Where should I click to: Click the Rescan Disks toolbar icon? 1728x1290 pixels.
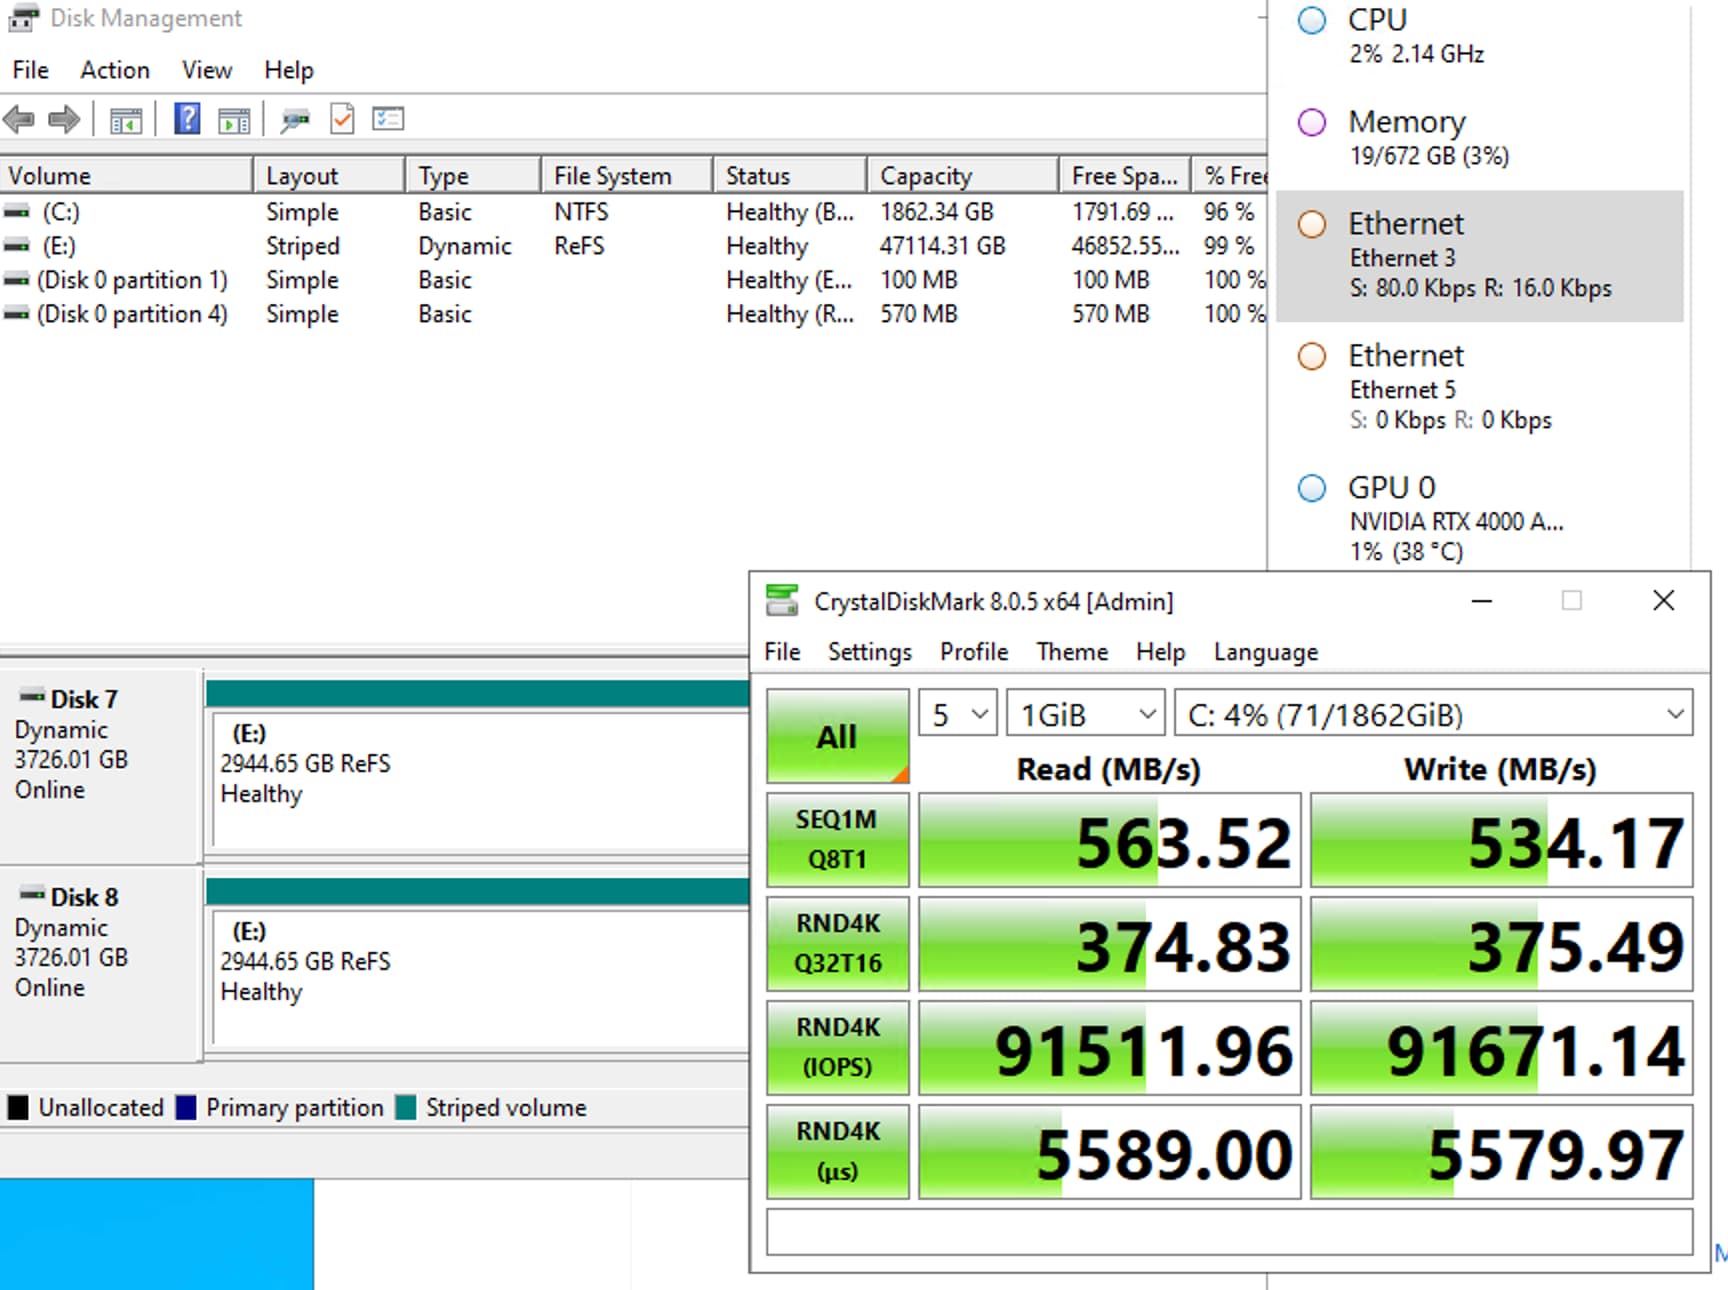click(295, 121)
